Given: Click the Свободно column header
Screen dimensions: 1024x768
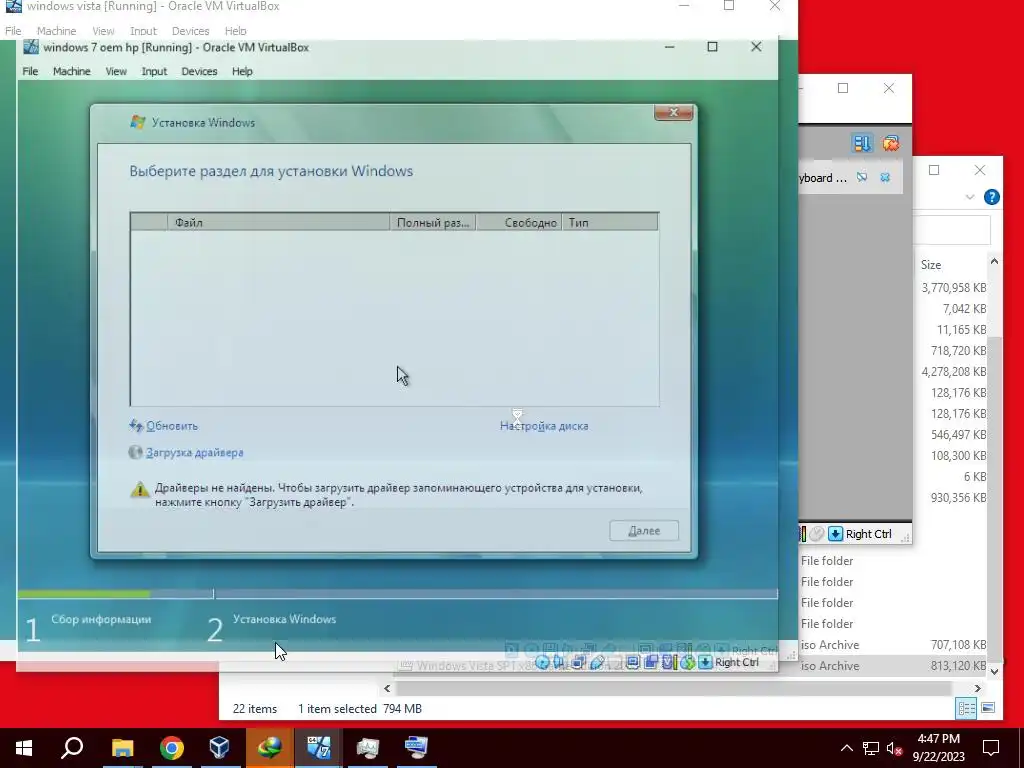Looking at the screenshot, I should (x=519, y=222).
